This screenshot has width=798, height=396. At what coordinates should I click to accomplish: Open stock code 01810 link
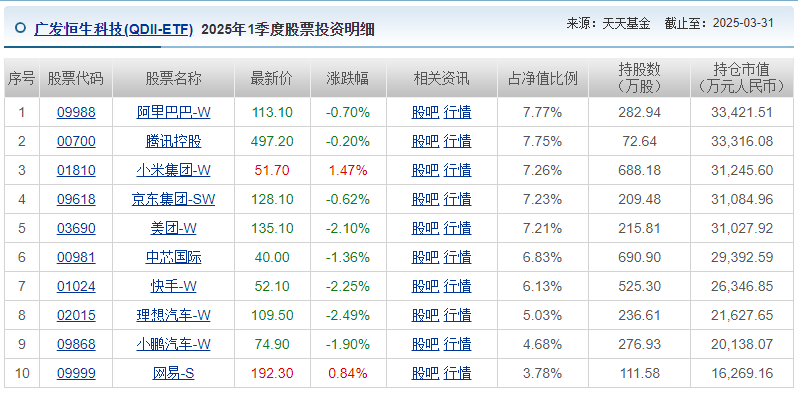point(76,170)
